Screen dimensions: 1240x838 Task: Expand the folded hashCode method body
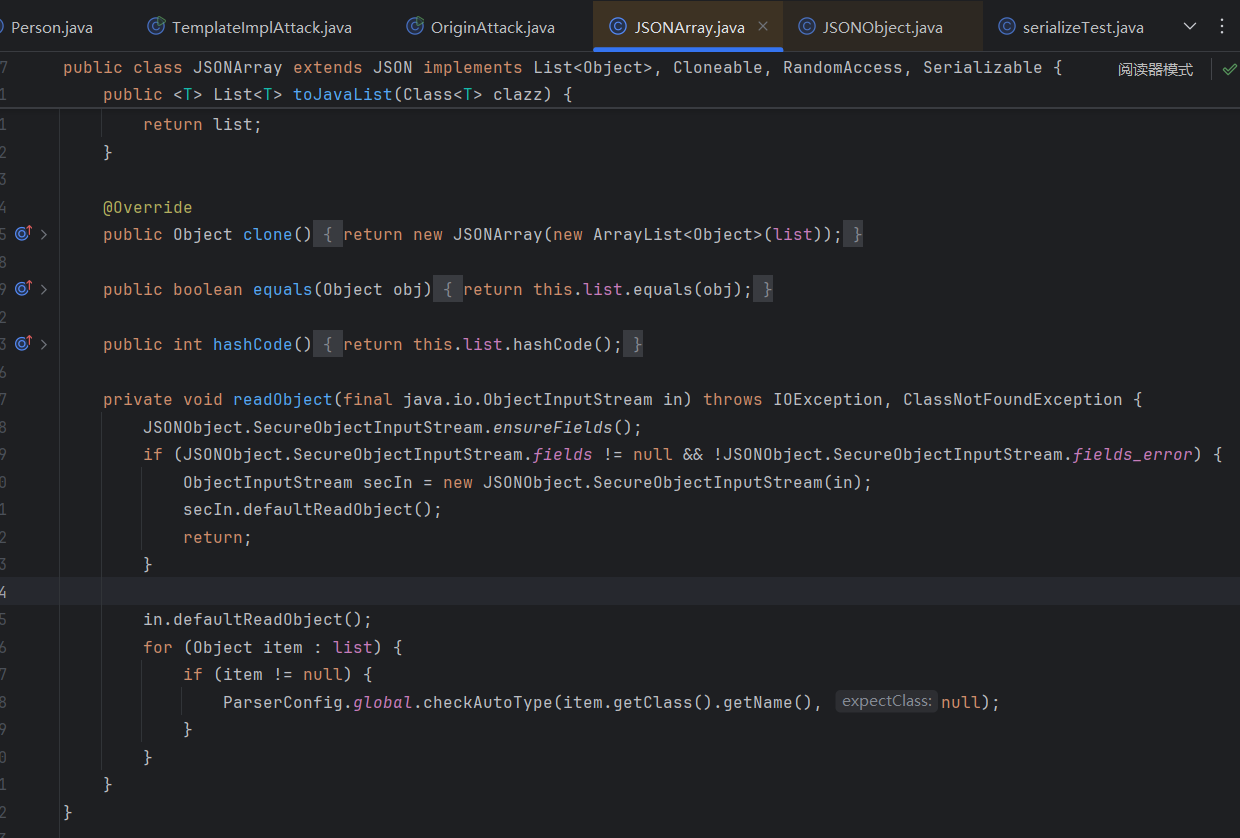[44, 344]
